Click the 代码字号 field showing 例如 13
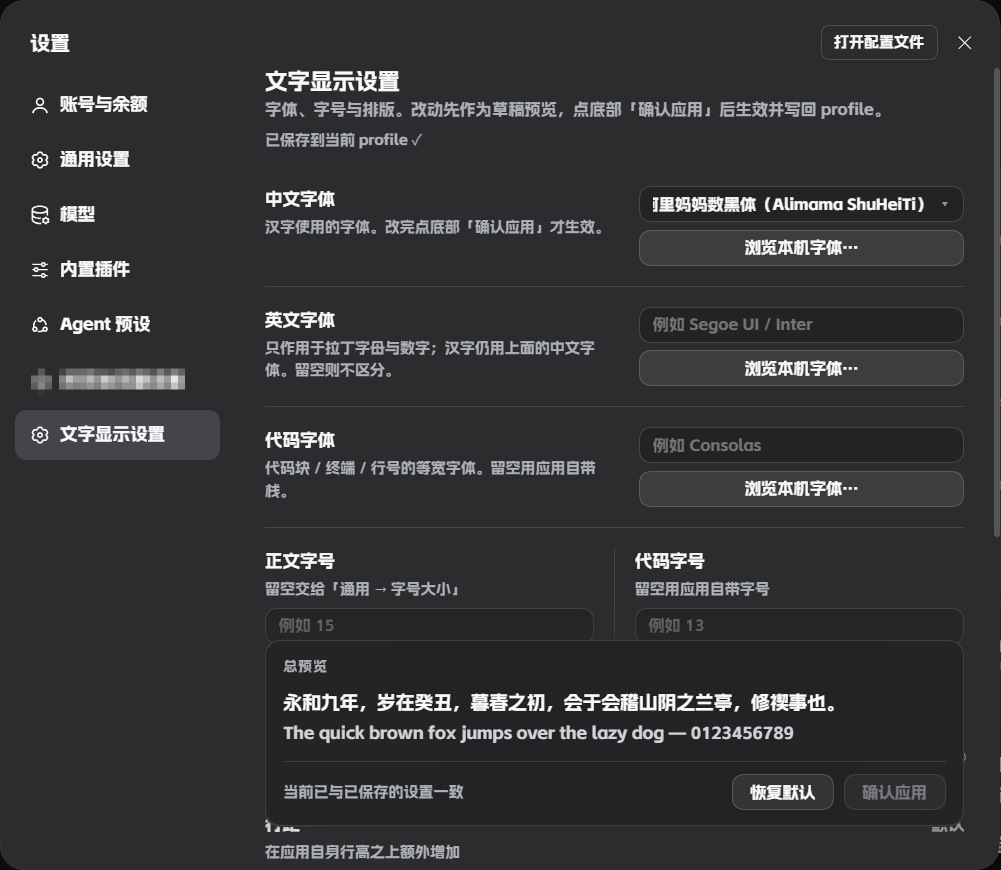Screen dimensions: 1001x870 click(799, 625)
